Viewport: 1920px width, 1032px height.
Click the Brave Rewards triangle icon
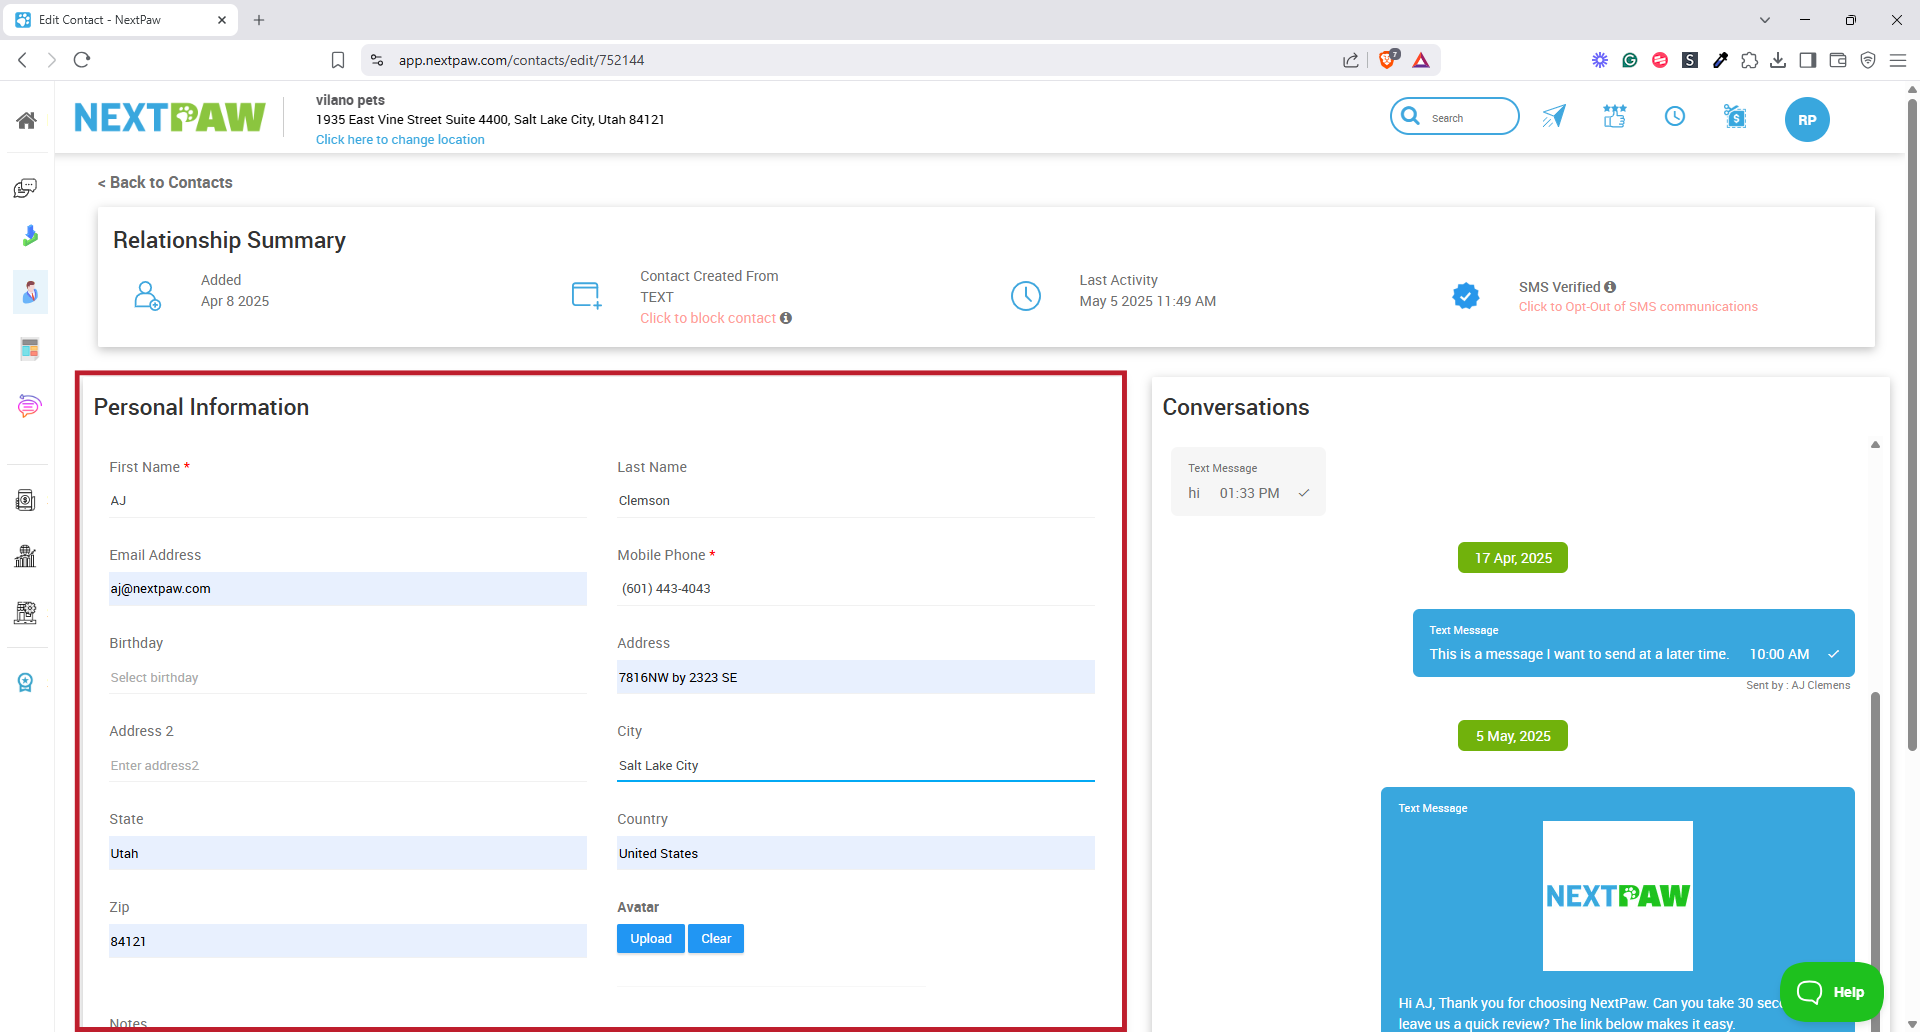pyautogui.click(x=1421, y=60)
